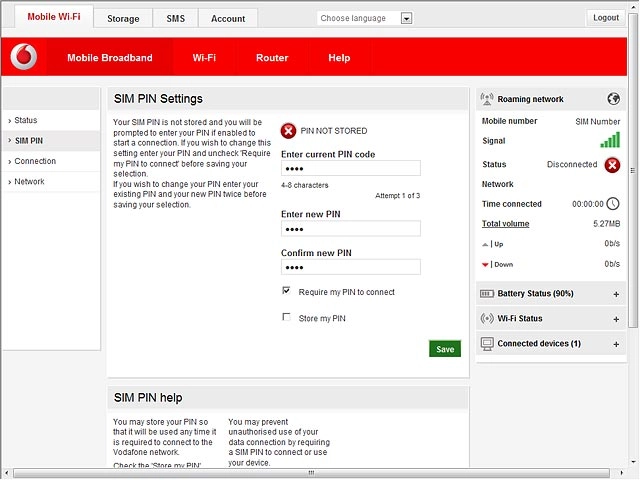
Task: Open Network in the left sidebar
Action: [x=51, y=182]
